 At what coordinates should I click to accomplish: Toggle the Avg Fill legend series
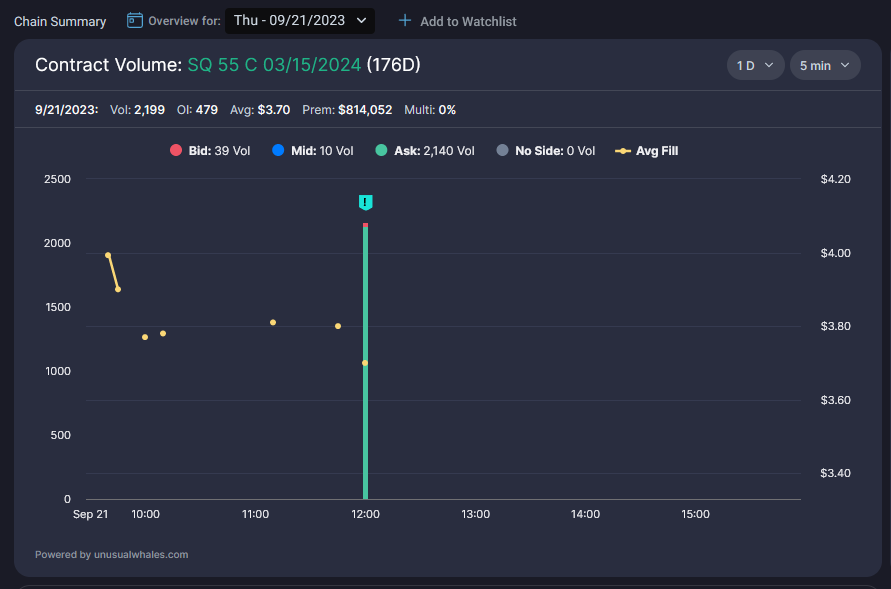(x=647, y=151)
